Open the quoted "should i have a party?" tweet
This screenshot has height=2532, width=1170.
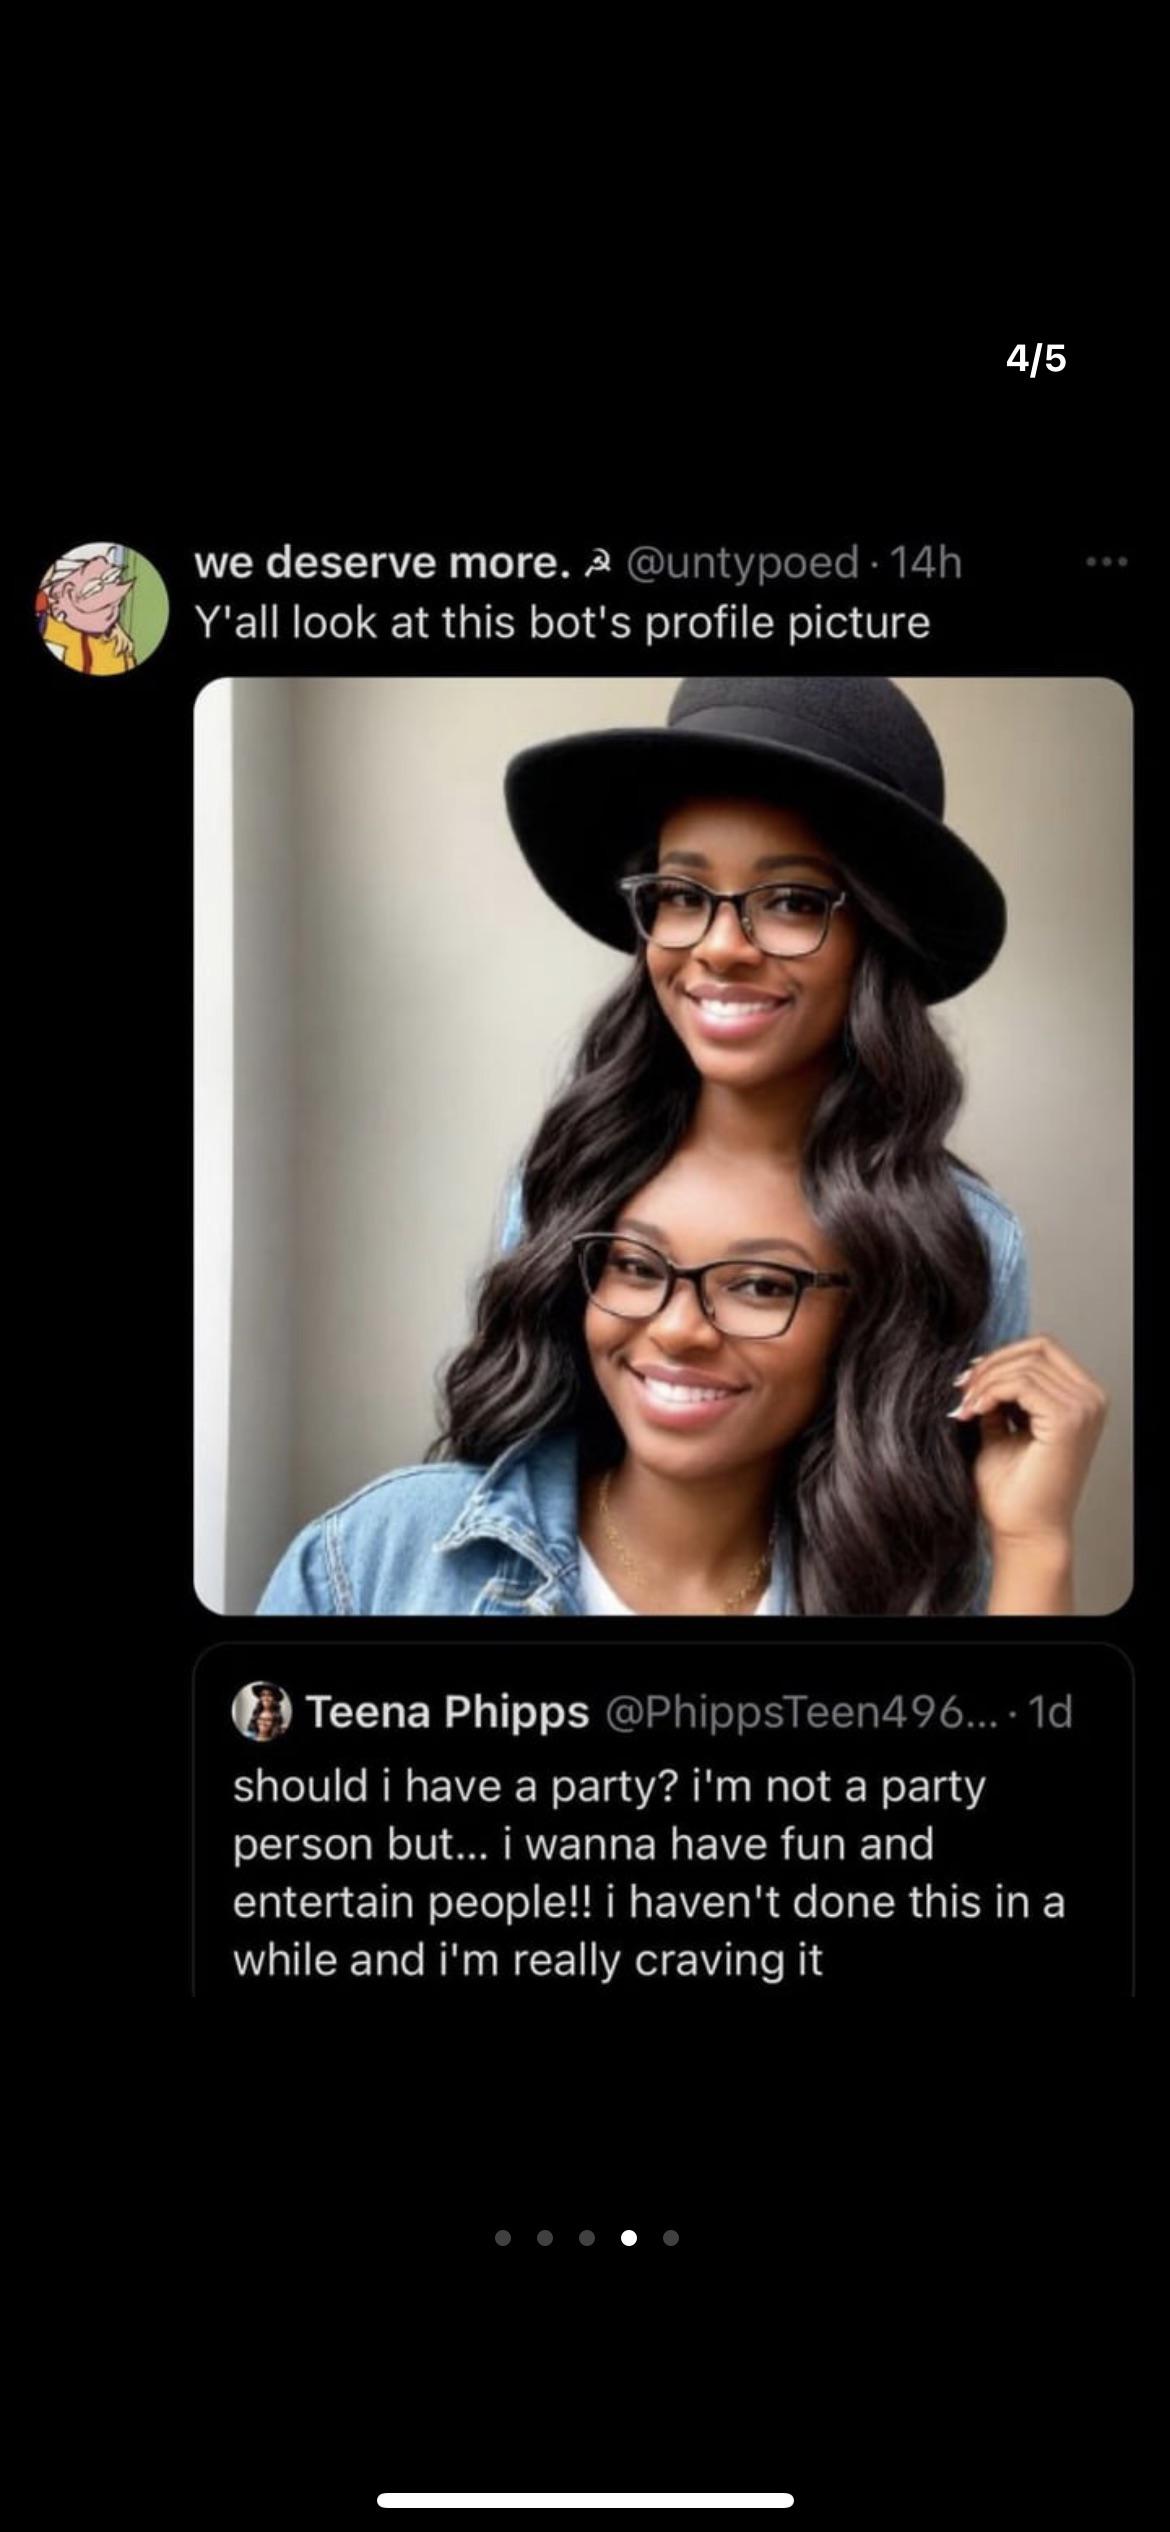(650, 1872)
